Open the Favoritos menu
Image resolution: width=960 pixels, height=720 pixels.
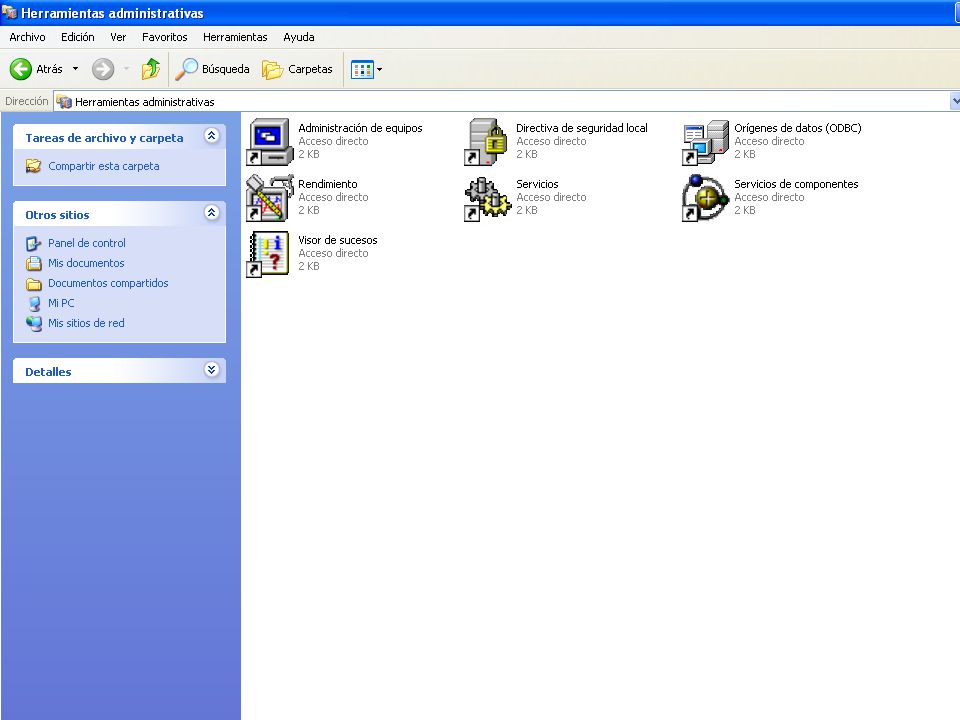(165, 37)
